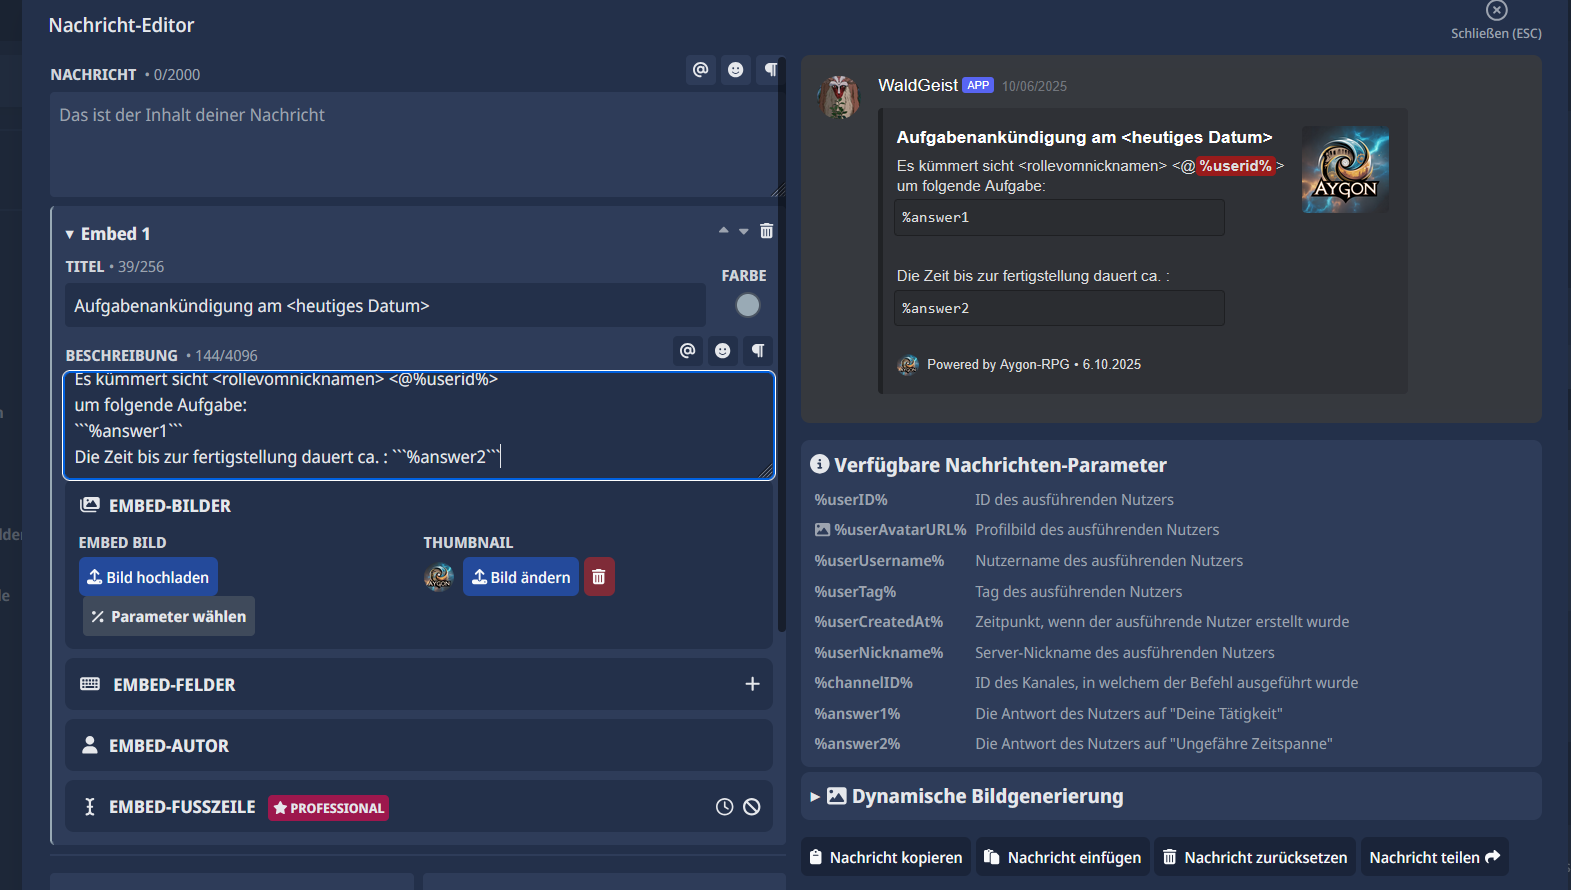Viewport: 1571px width, 890px height.
Task: Toggle the footer disable circle icon
Action: [x=752, y=807]
